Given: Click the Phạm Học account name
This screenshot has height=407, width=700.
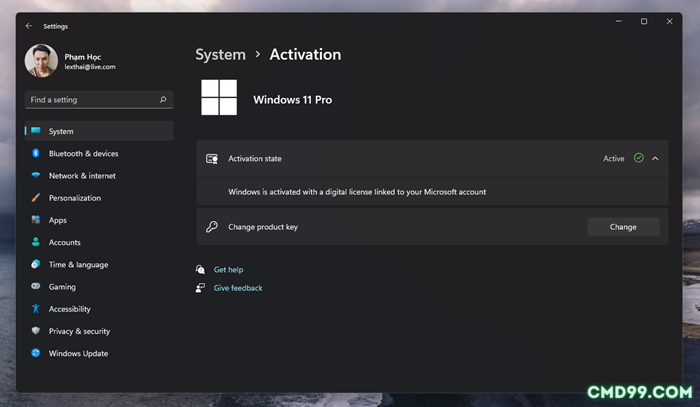Looking at the screenshot, I should (x=83, y=57).
